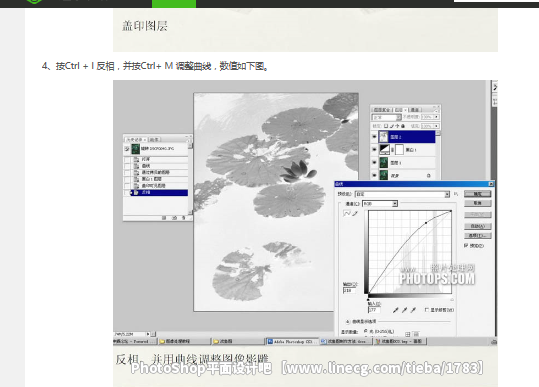539x387 pixels.
Task: Click the Input value field in Curves
Action: [x=374, y=310]
